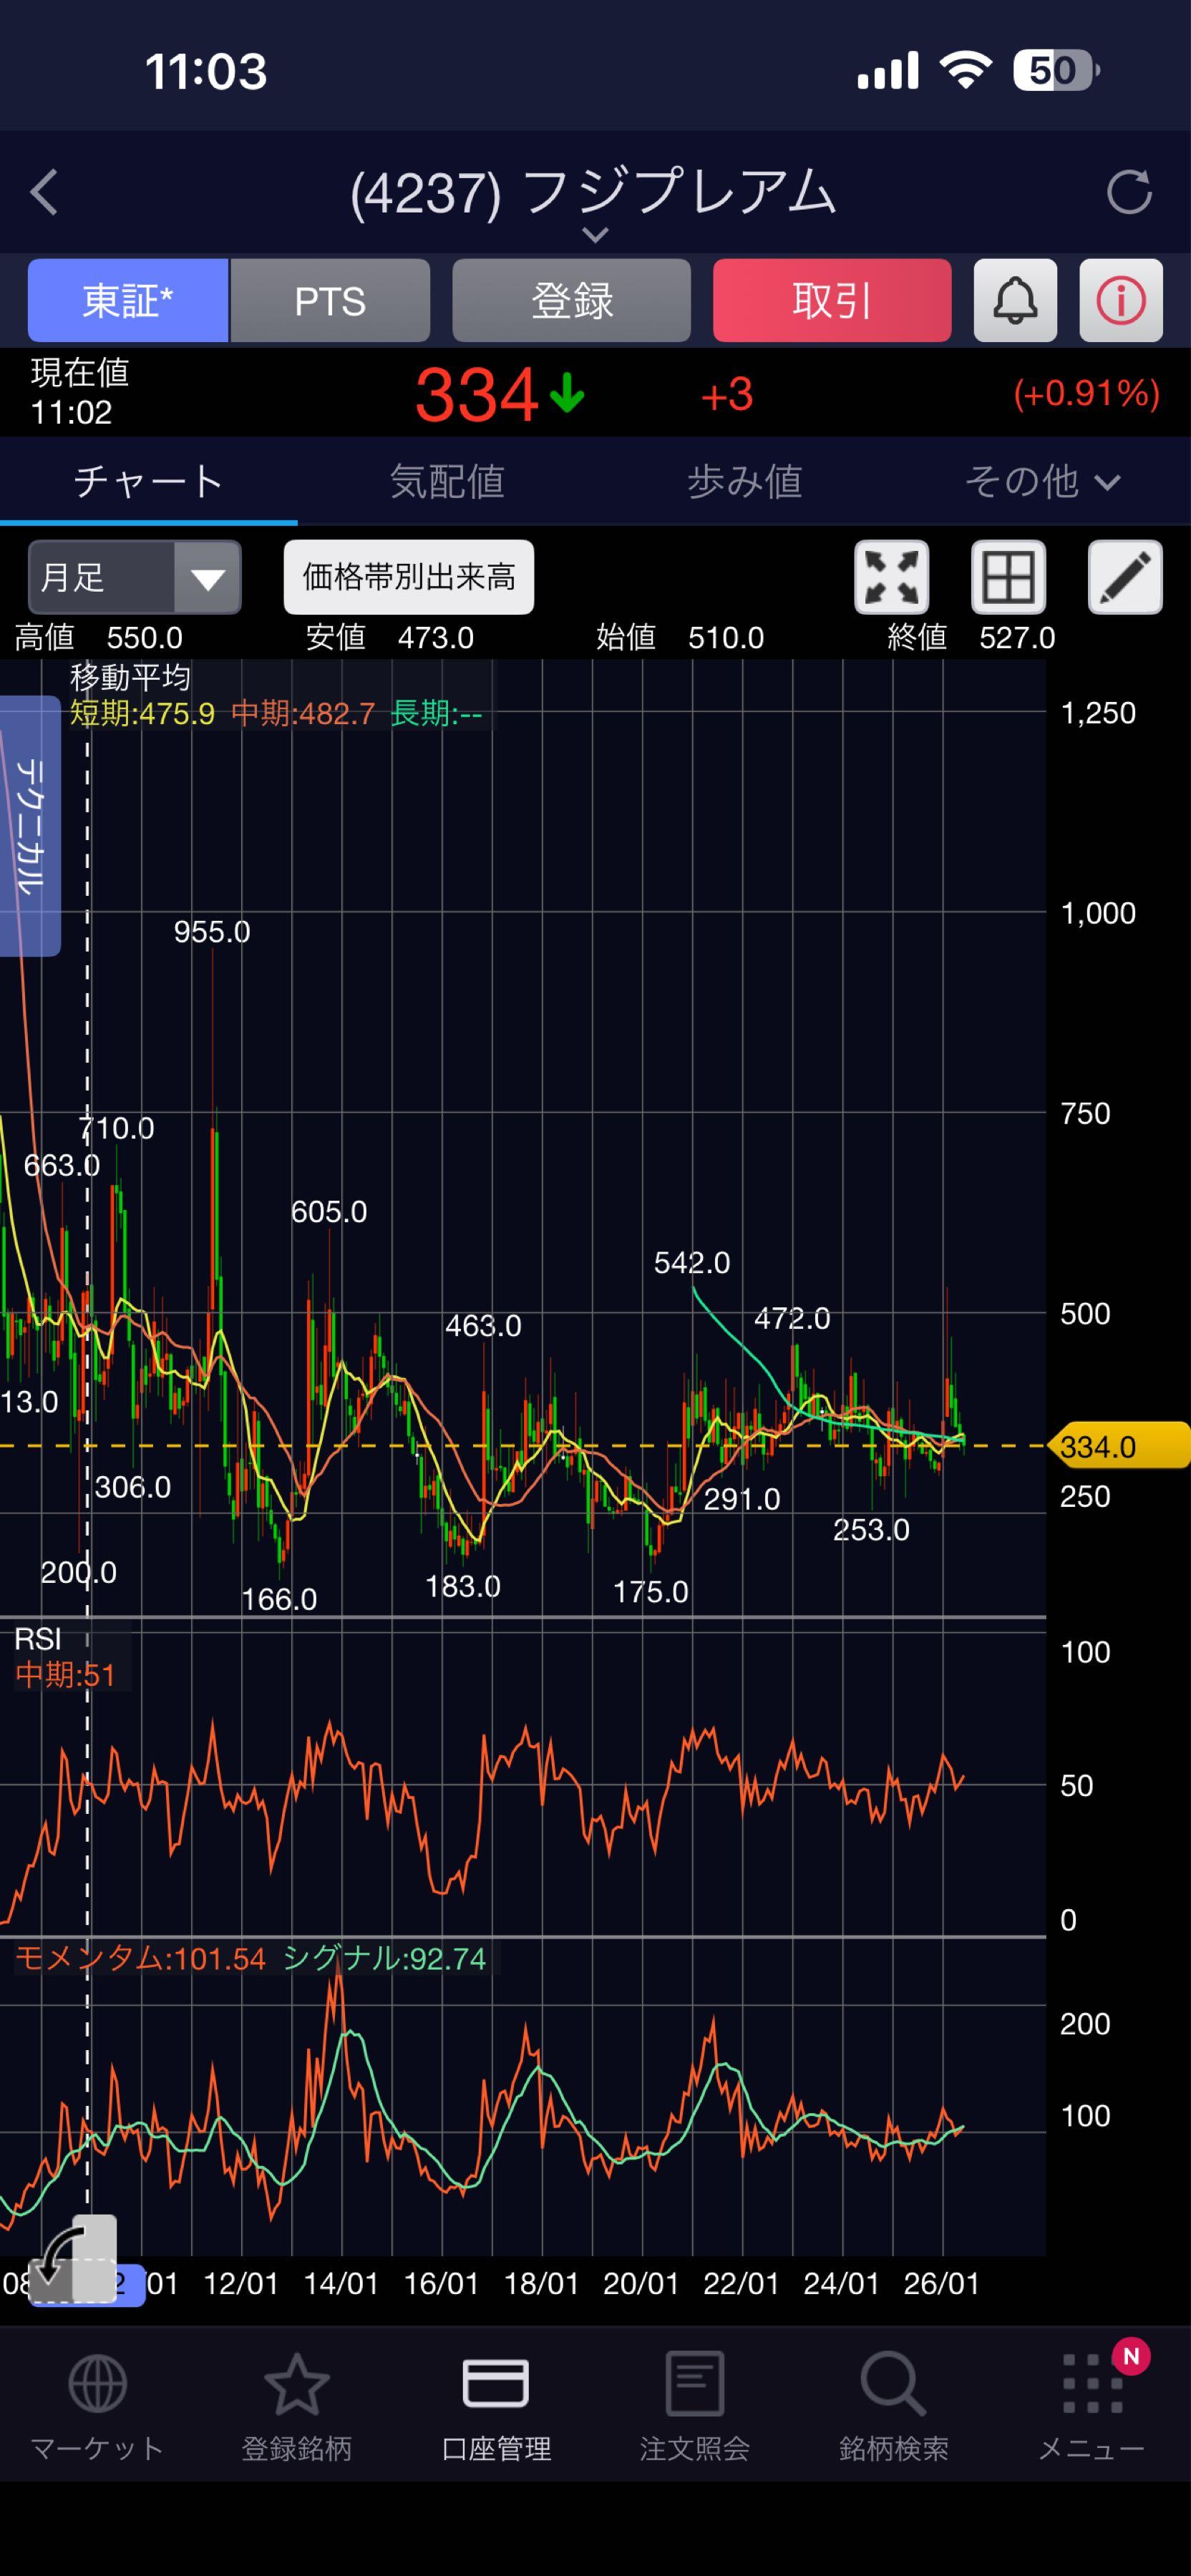Tap the 955.0 high price label

point(212,932)
